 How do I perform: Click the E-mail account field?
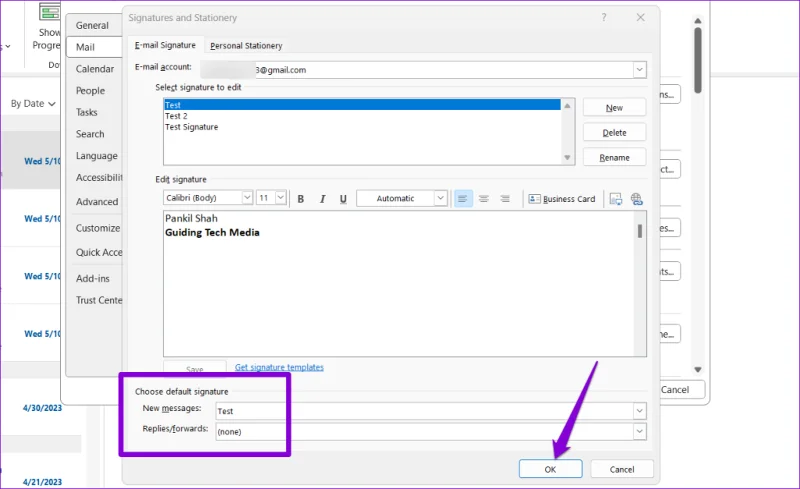(423, 70)
